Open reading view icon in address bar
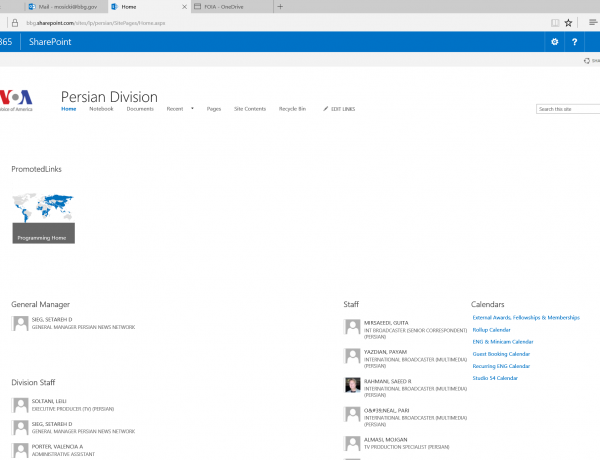This screenshot has height=460, width=600. pyautogui.click(x=555, y=23)
